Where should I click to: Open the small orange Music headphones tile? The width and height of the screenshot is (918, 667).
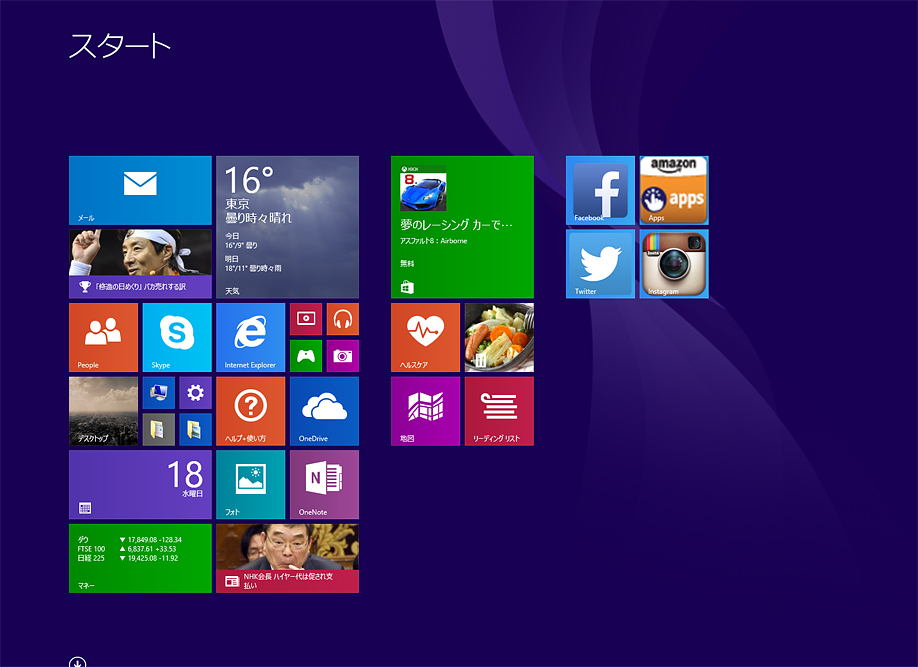pyautogui.click(x=342, y=319)
